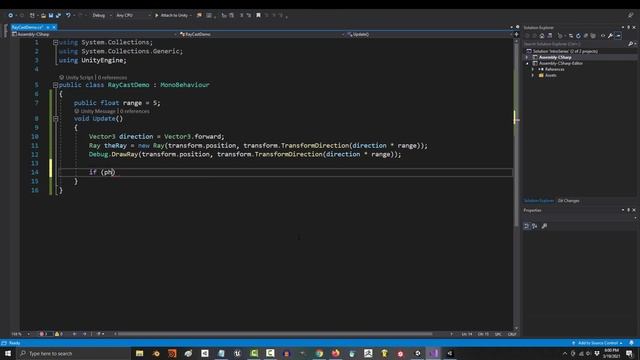Open the Assembly-CSharp project navigation dropdown
This screenshot has height=360, width=640.
point(95,34)
